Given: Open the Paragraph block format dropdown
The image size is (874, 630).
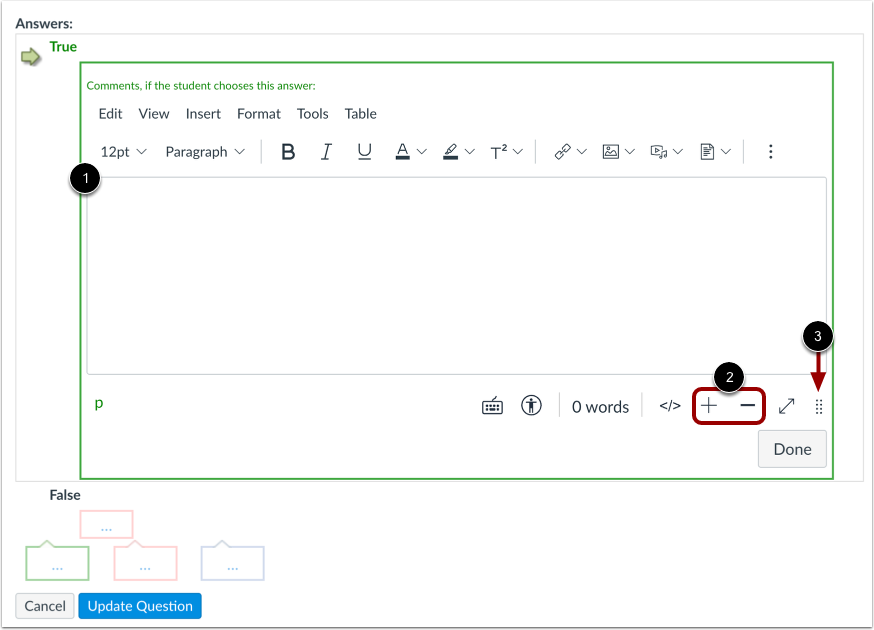Looking at the screenshot, I should pyautogui.click(x=205, y=152).
